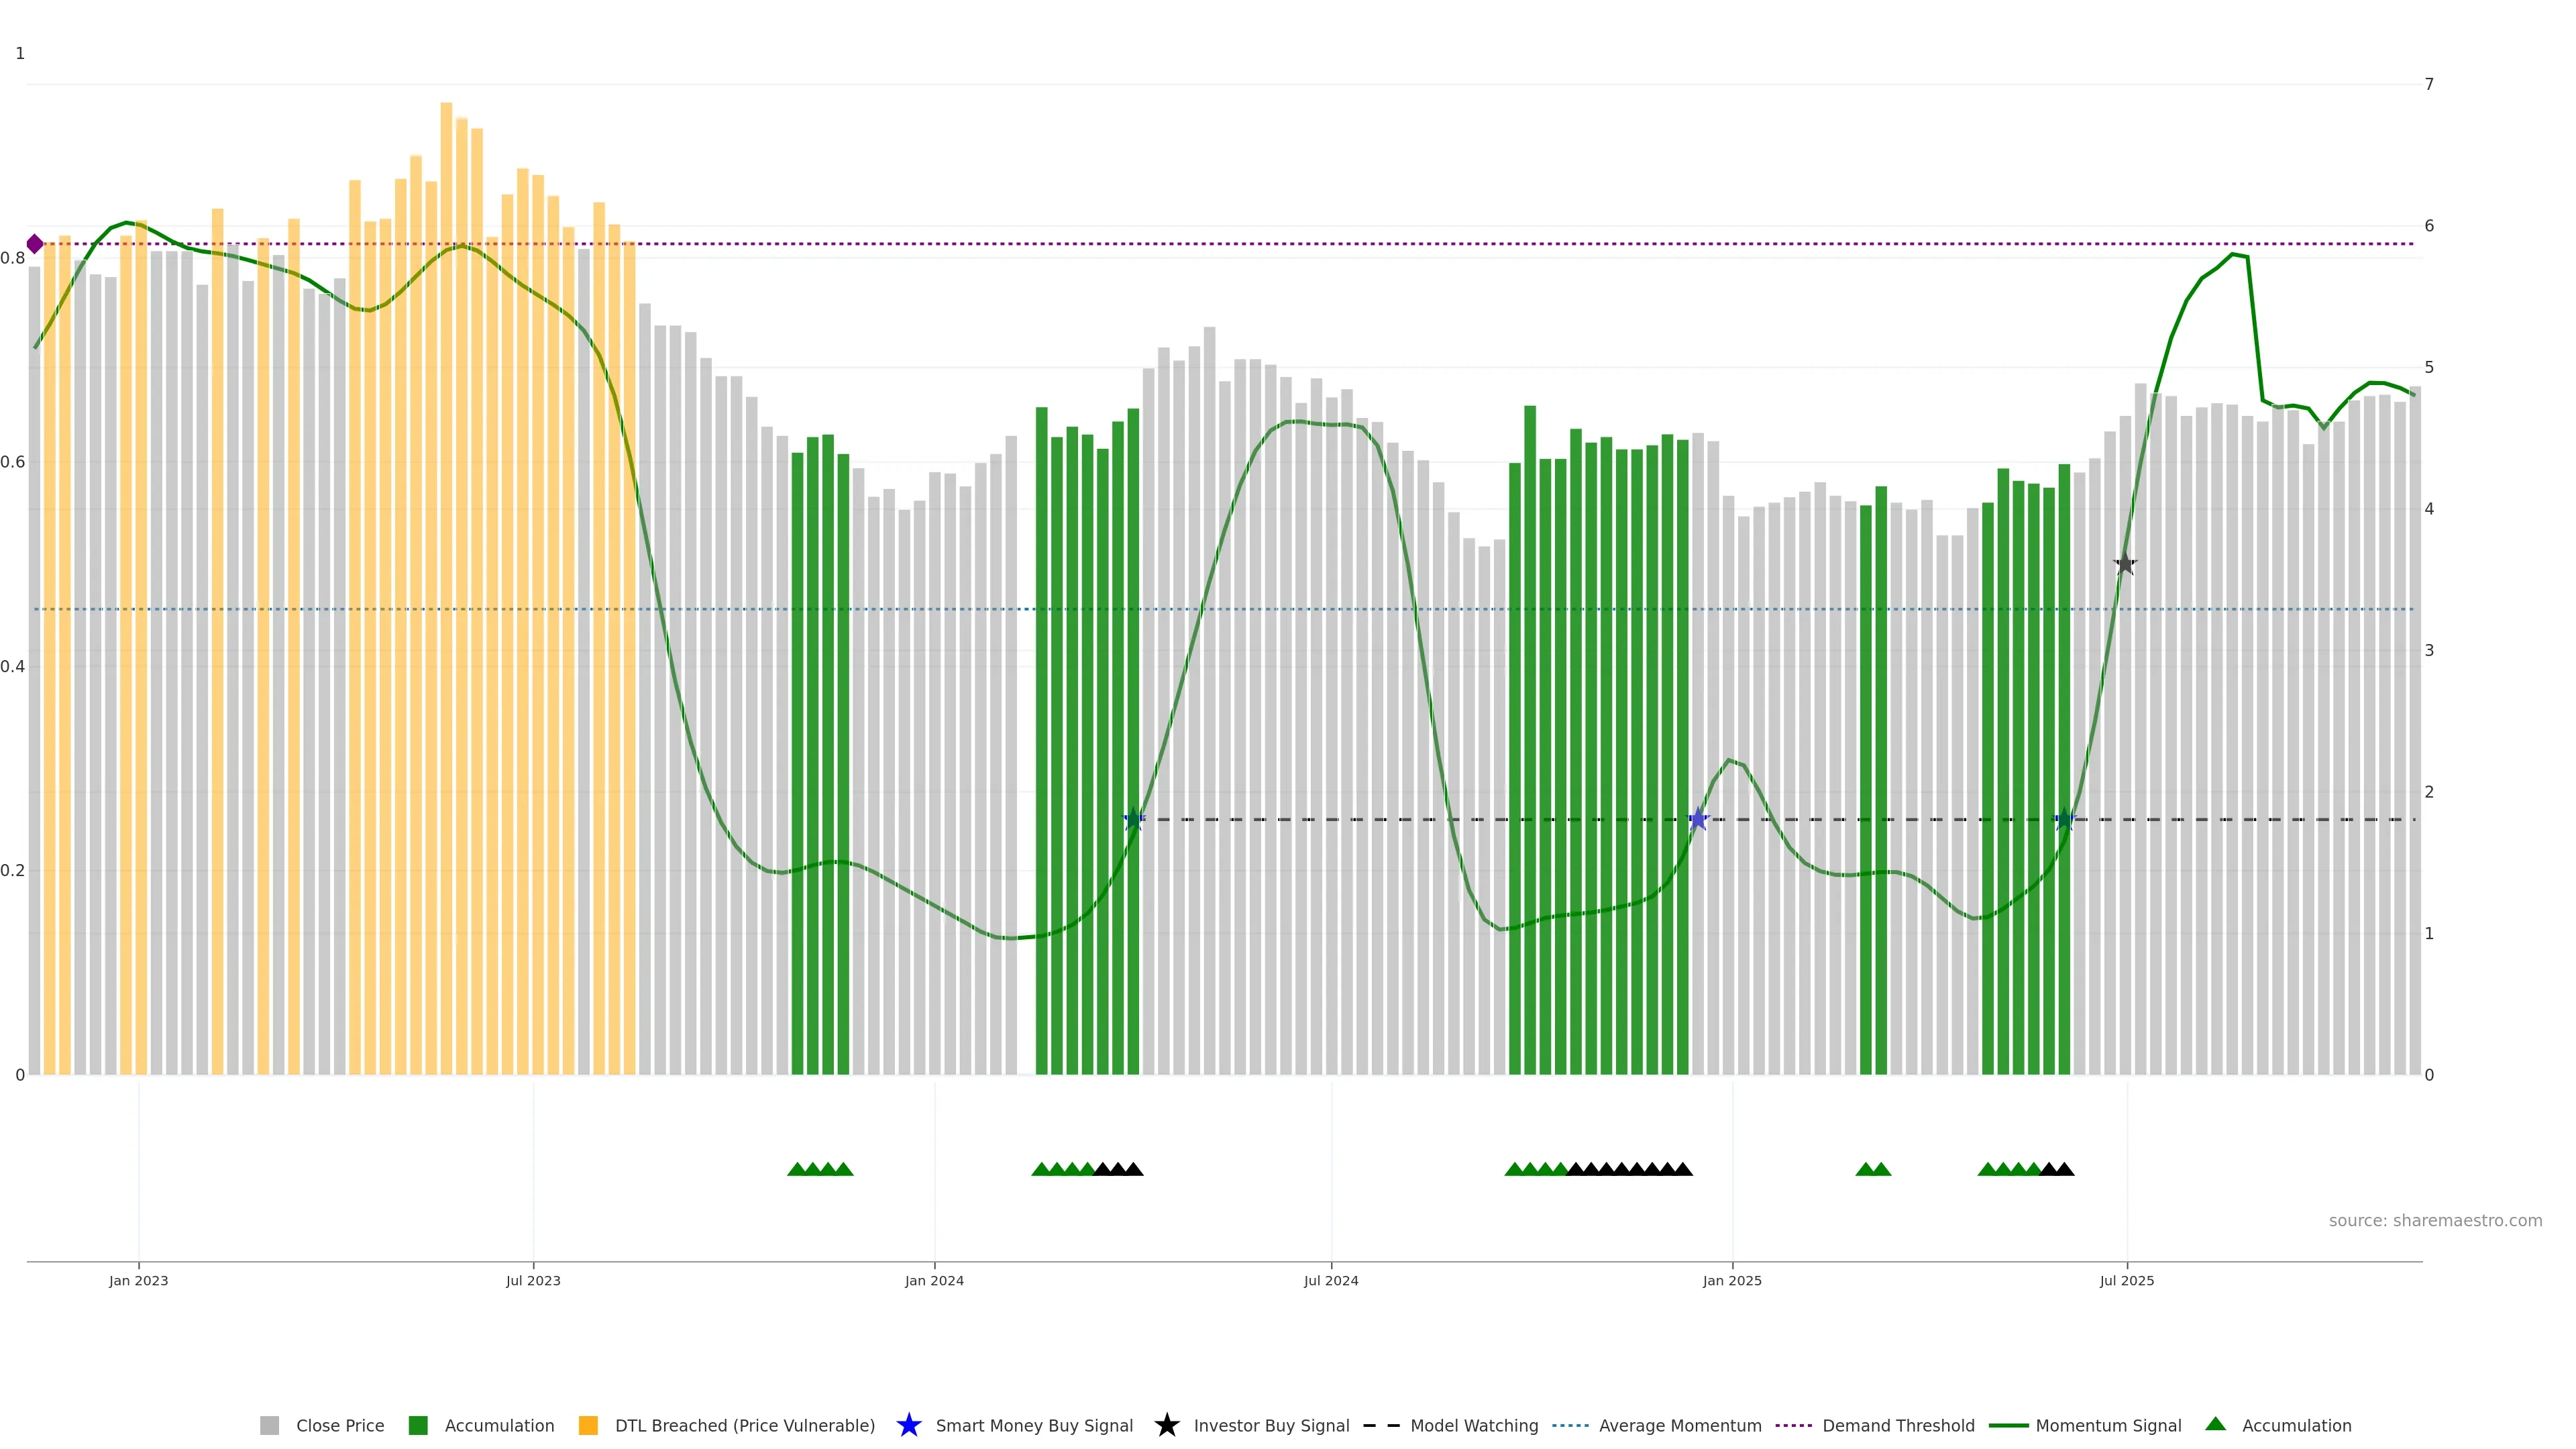Click the black triangle cluster below late 2024 bars

1629,1169
